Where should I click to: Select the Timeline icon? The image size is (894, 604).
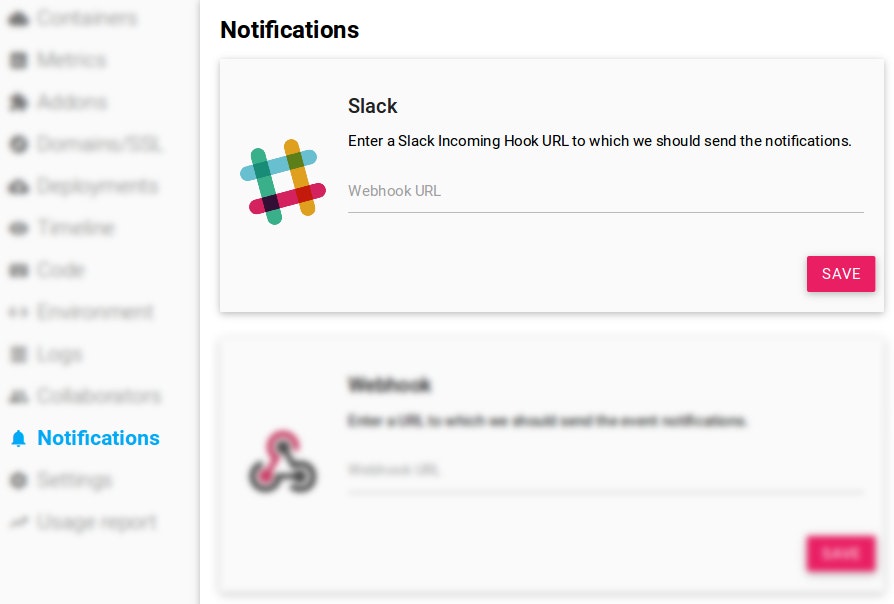(x=20, y=228)
